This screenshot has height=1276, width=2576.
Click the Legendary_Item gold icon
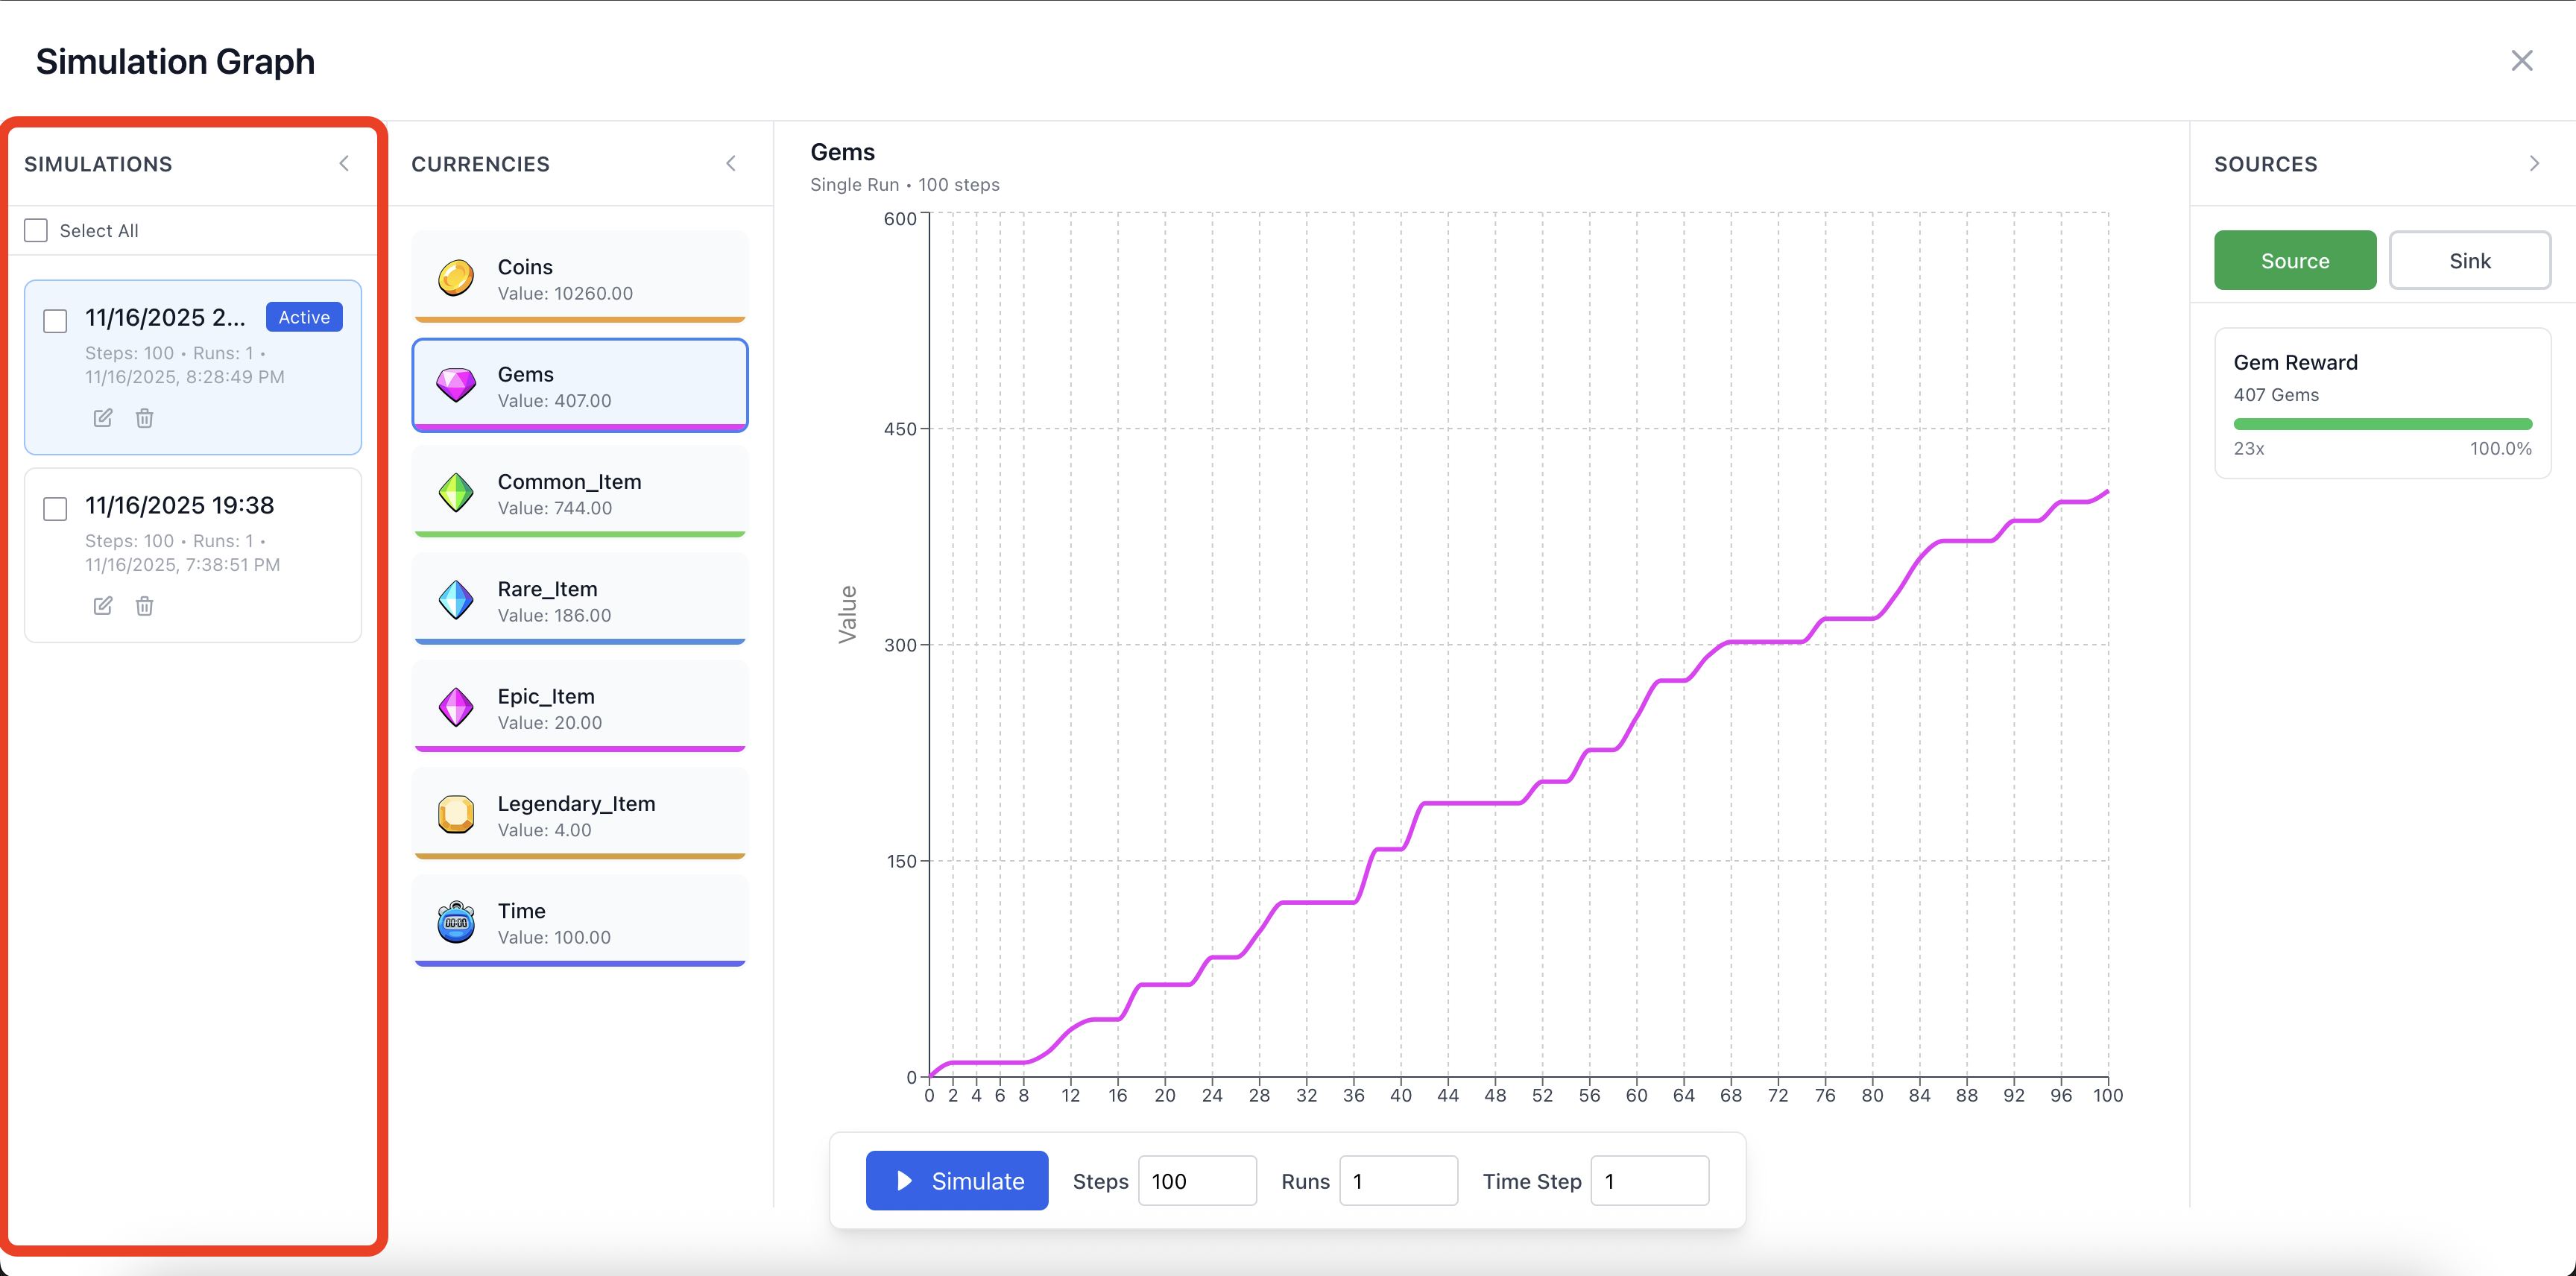[456, 815]
